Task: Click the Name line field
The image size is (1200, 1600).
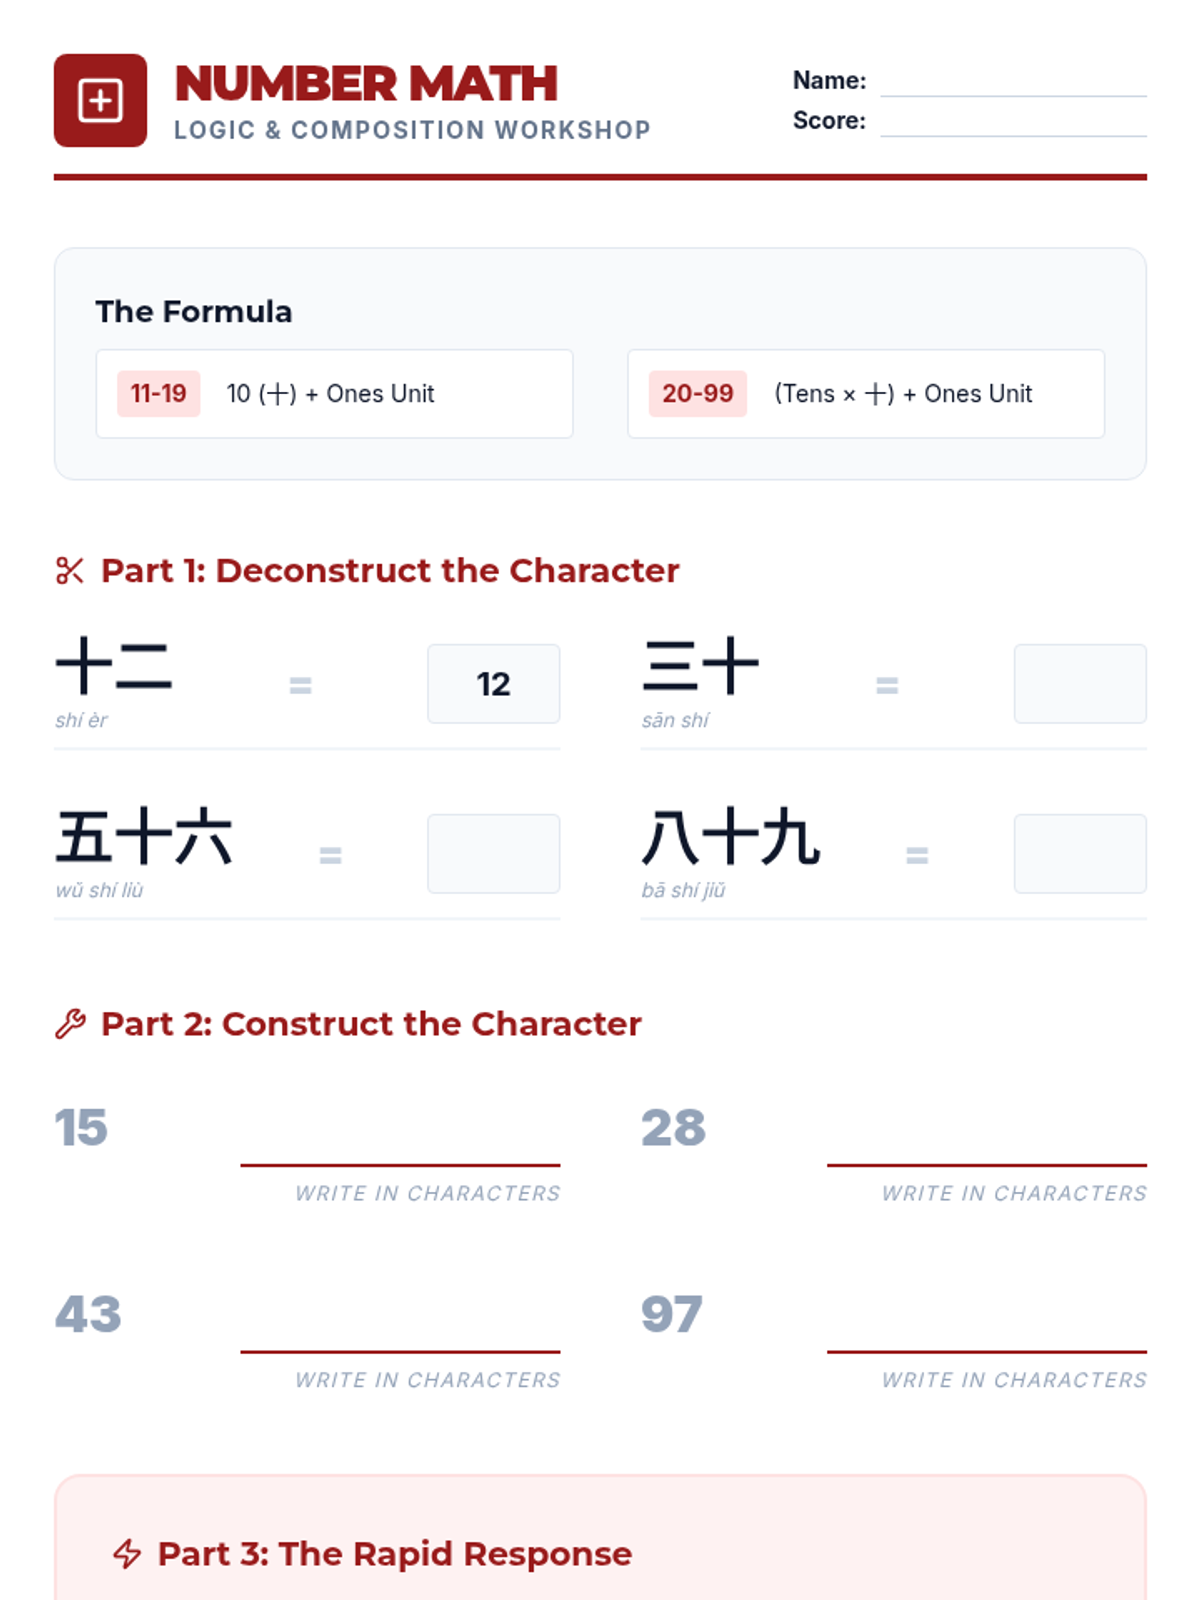Action: [x=1012, y=82]
